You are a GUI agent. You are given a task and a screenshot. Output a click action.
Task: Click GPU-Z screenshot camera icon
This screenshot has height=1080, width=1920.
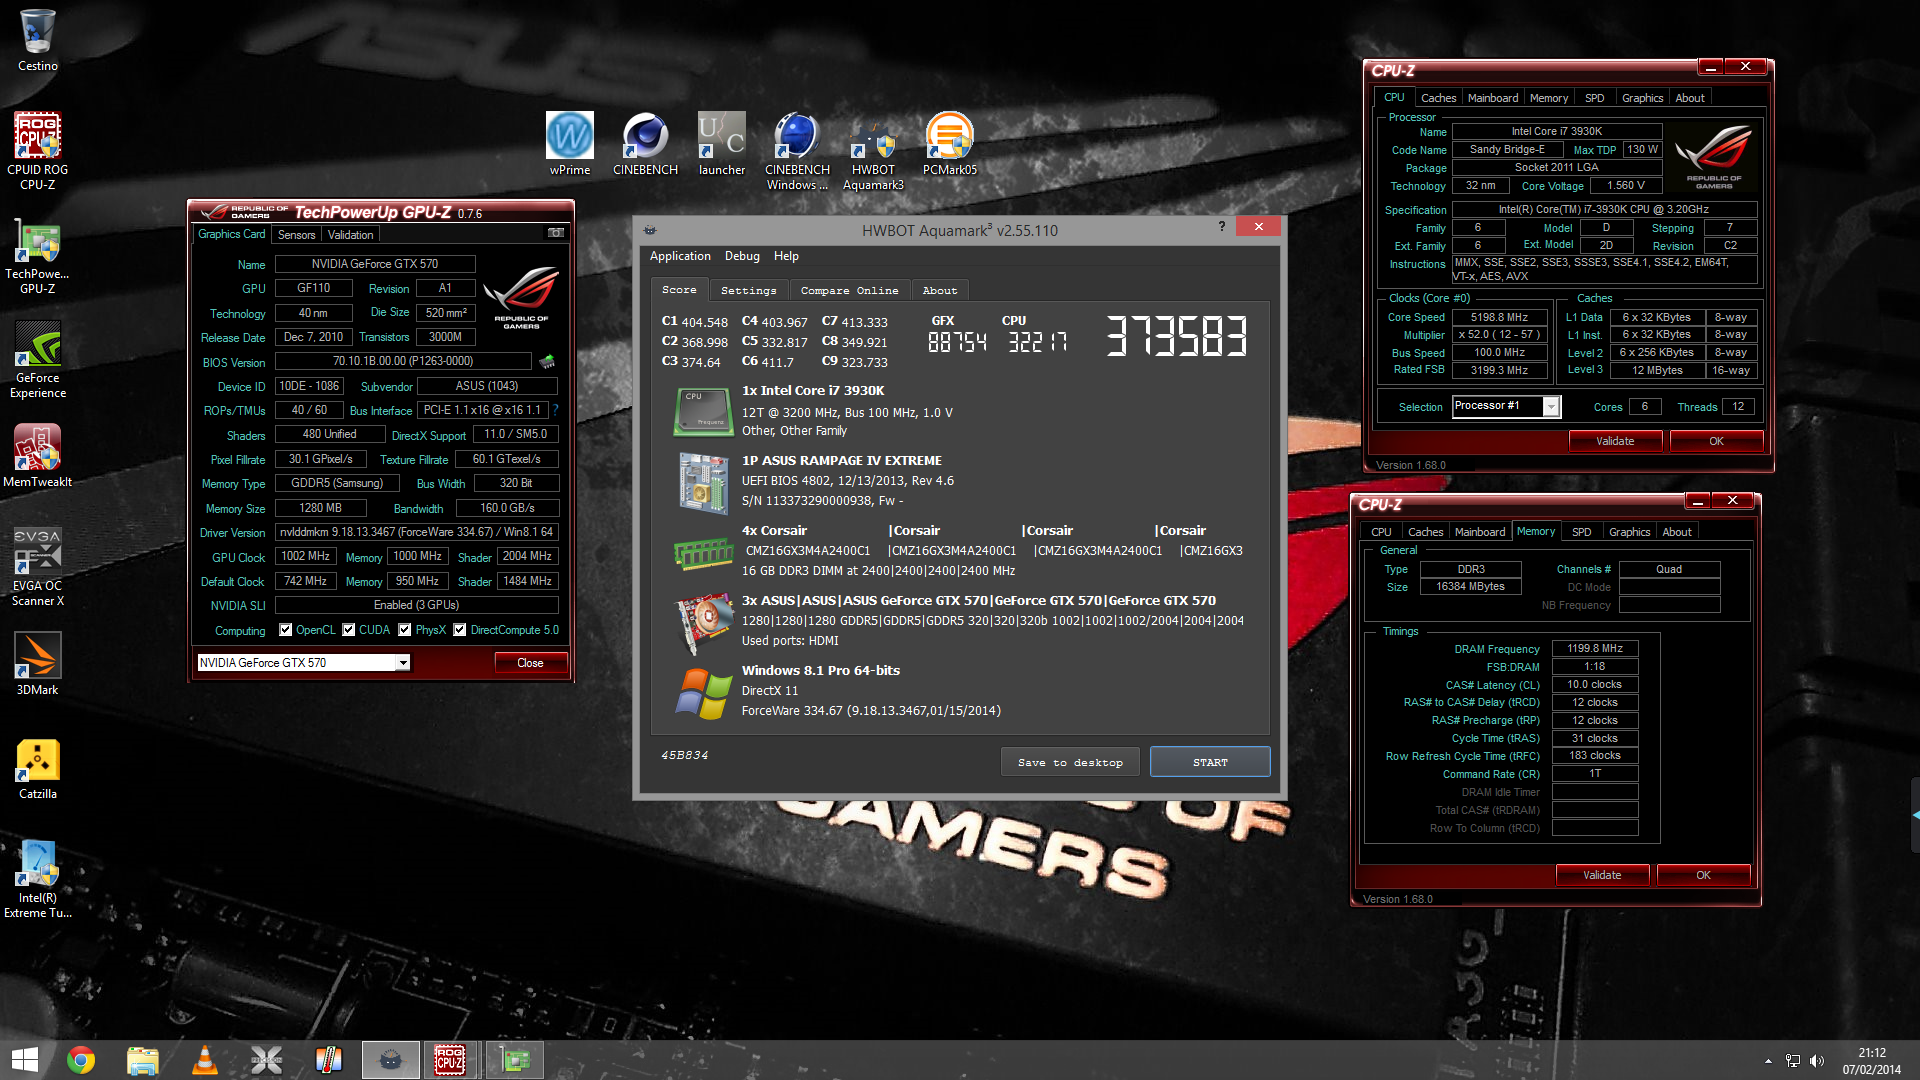pos(556,233)
